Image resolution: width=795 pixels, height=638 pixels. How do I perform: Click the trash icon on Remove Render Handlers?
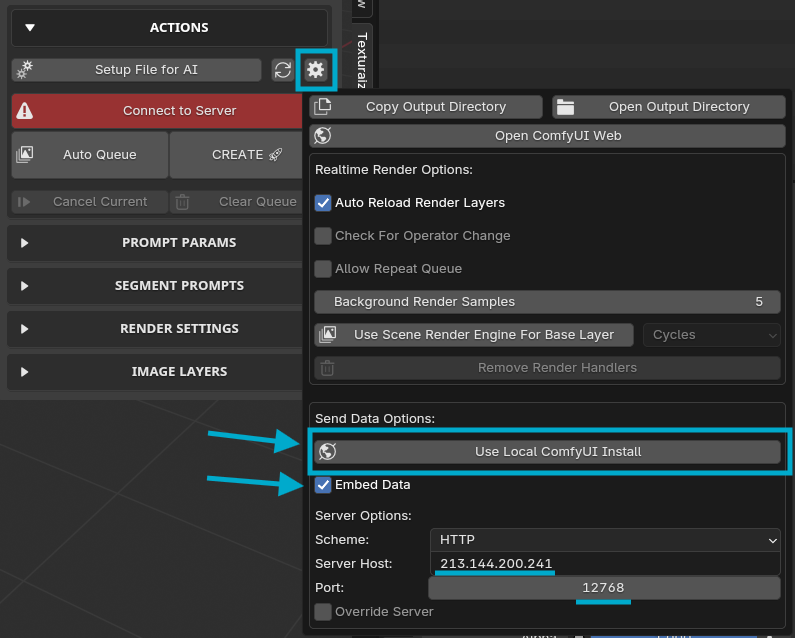[x=327, y=368]
